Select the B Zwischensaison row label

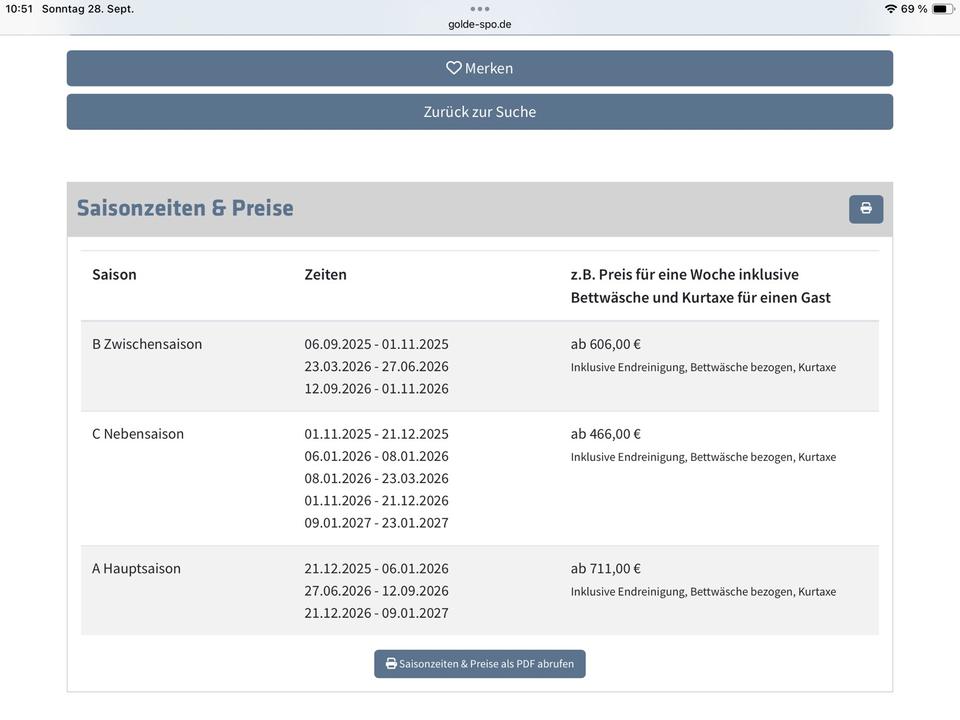(147, 344)
